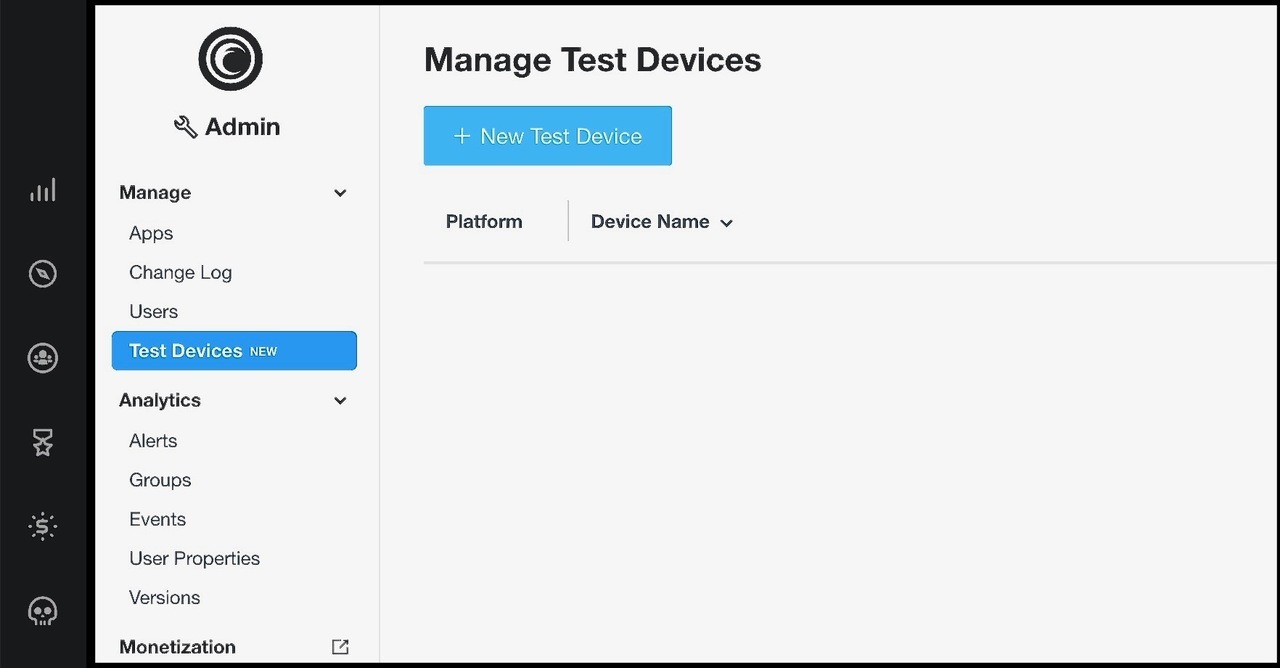Open the Alerts analytics link

pyautogui.click(x=153, y=440)
